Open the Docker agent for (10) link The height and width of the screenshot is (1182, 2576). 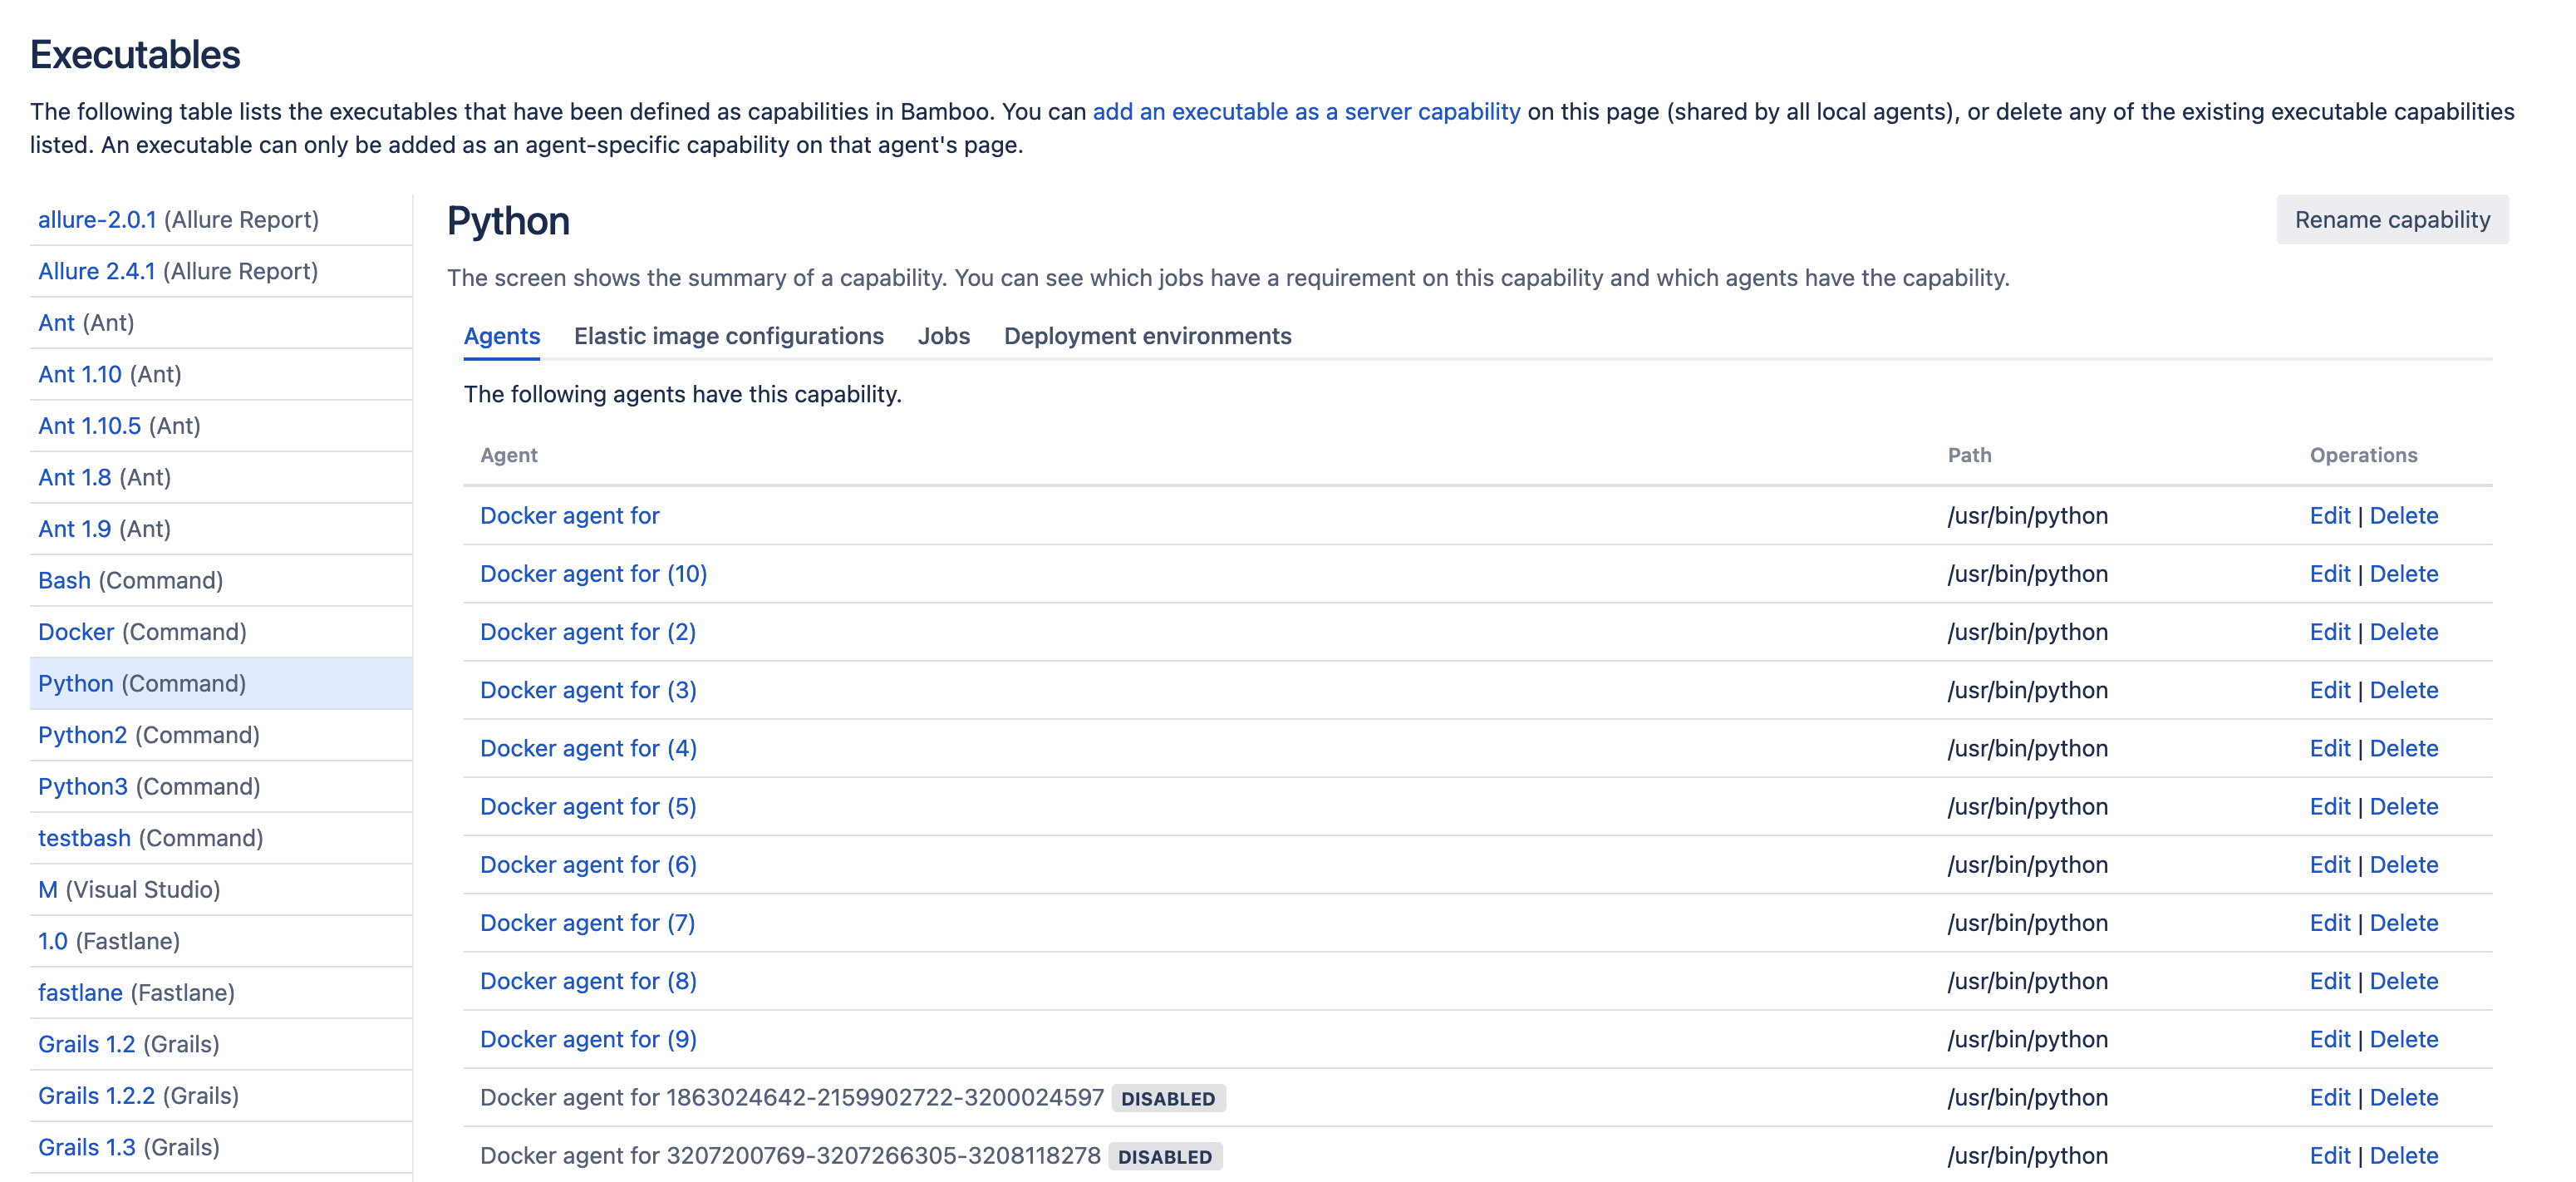click(593, 574)
